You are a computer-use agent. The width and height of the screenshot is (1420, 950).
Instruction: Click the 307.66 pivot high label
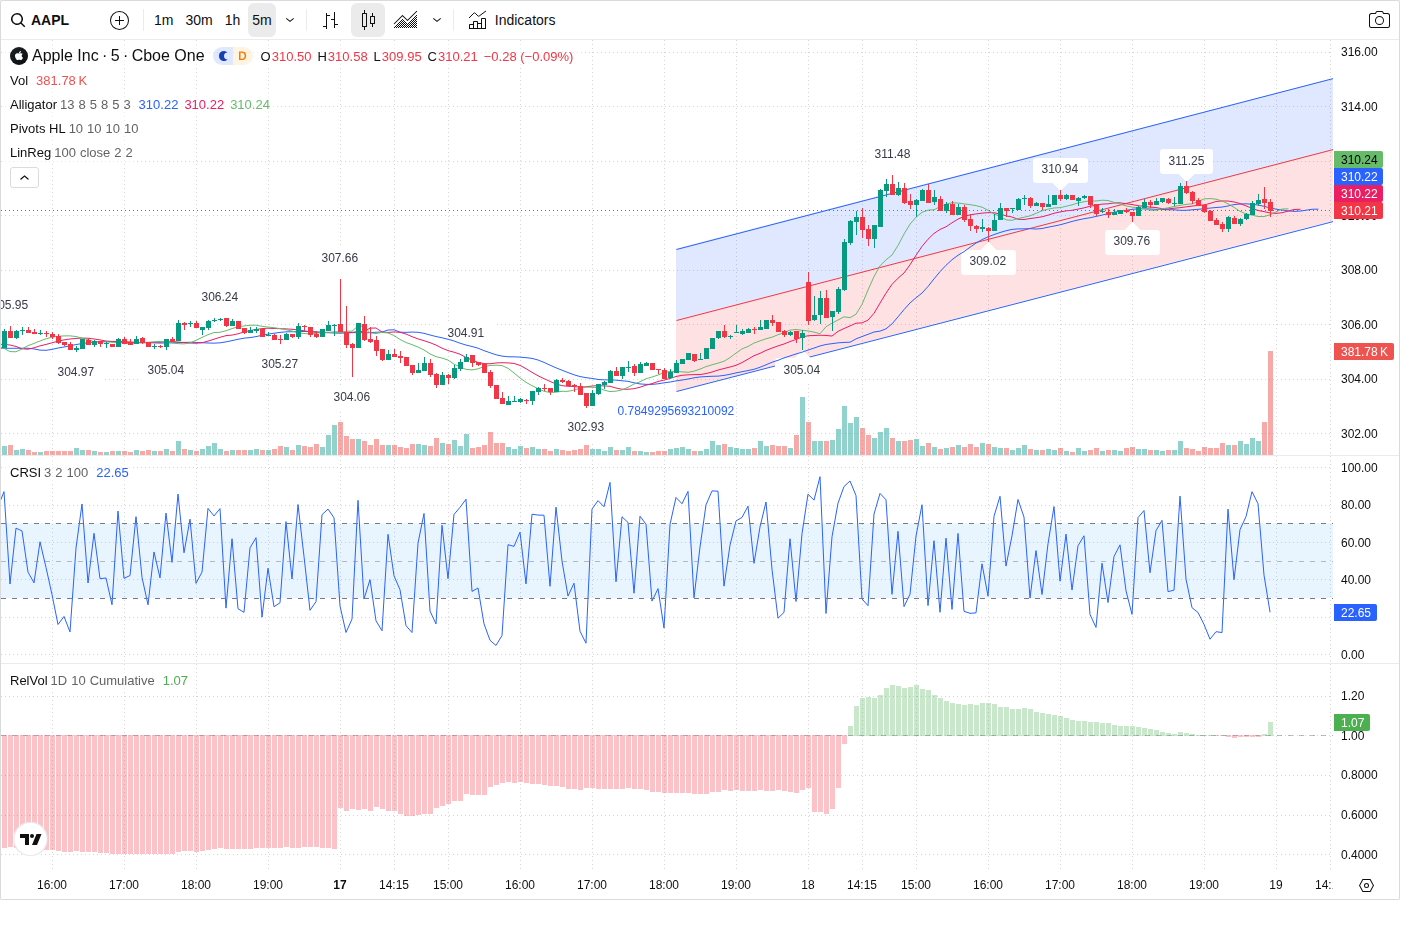[x=339, y=258]
